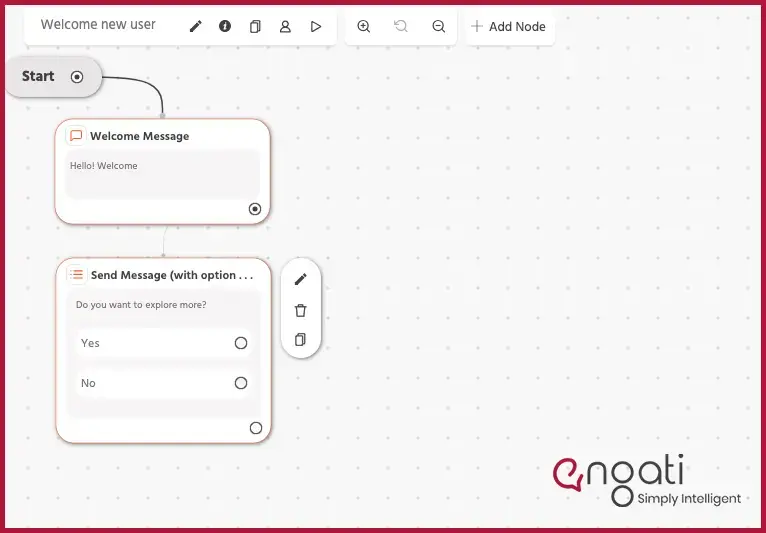Screen dimensions: 766x533
Task: Select the No option row
Action: coord(163,383)
